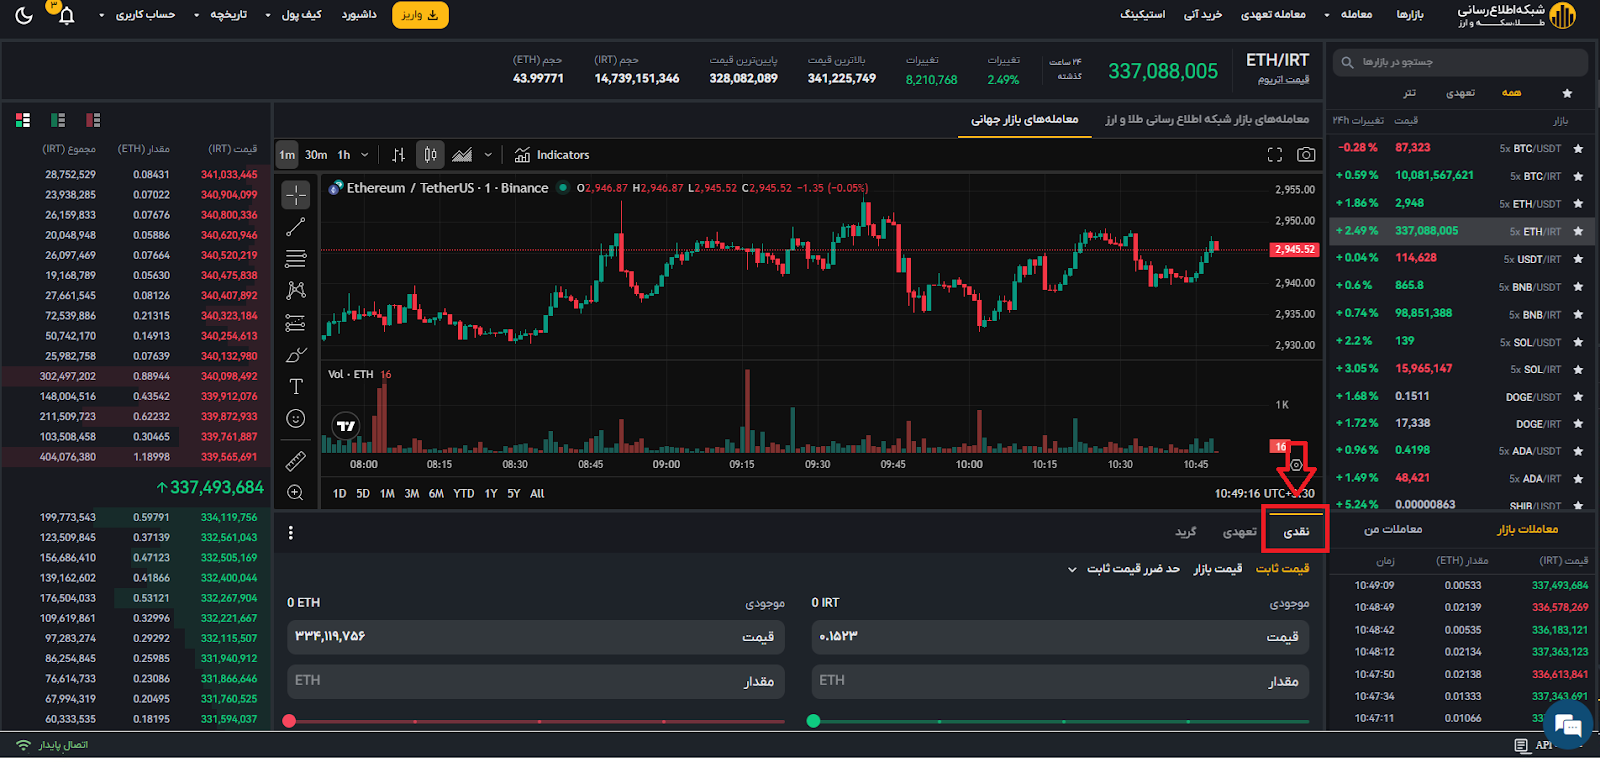Open the کیف پول wallet dropdown
This screenshot has width=1600, height=762.
tap(293, 15)
